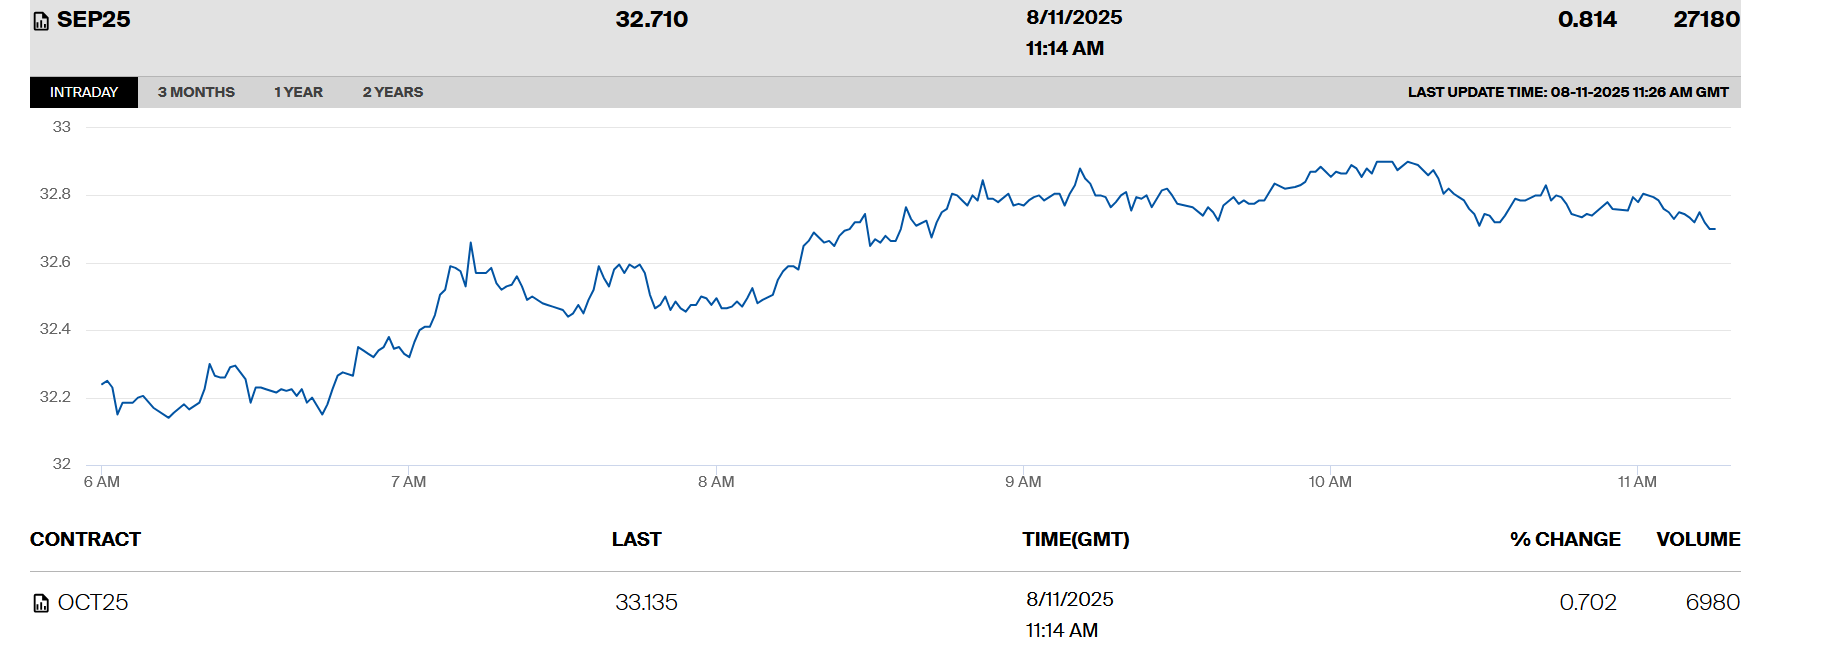Show the 2 YEARS chart range
Image resolution: width=1827 pixels, height=649 pixels.
tap(392, 92)
